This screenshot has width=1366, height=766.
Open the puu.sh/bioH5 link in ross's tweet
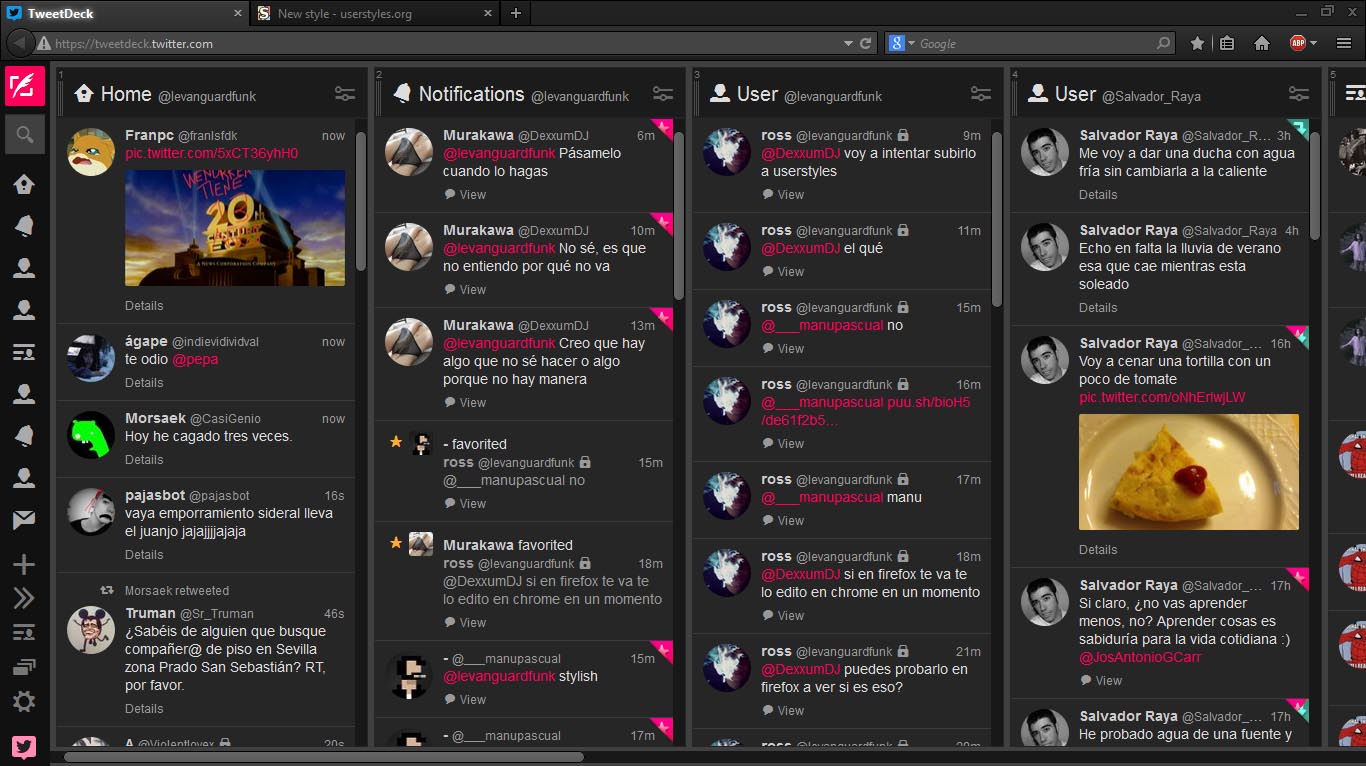point(866,411)
